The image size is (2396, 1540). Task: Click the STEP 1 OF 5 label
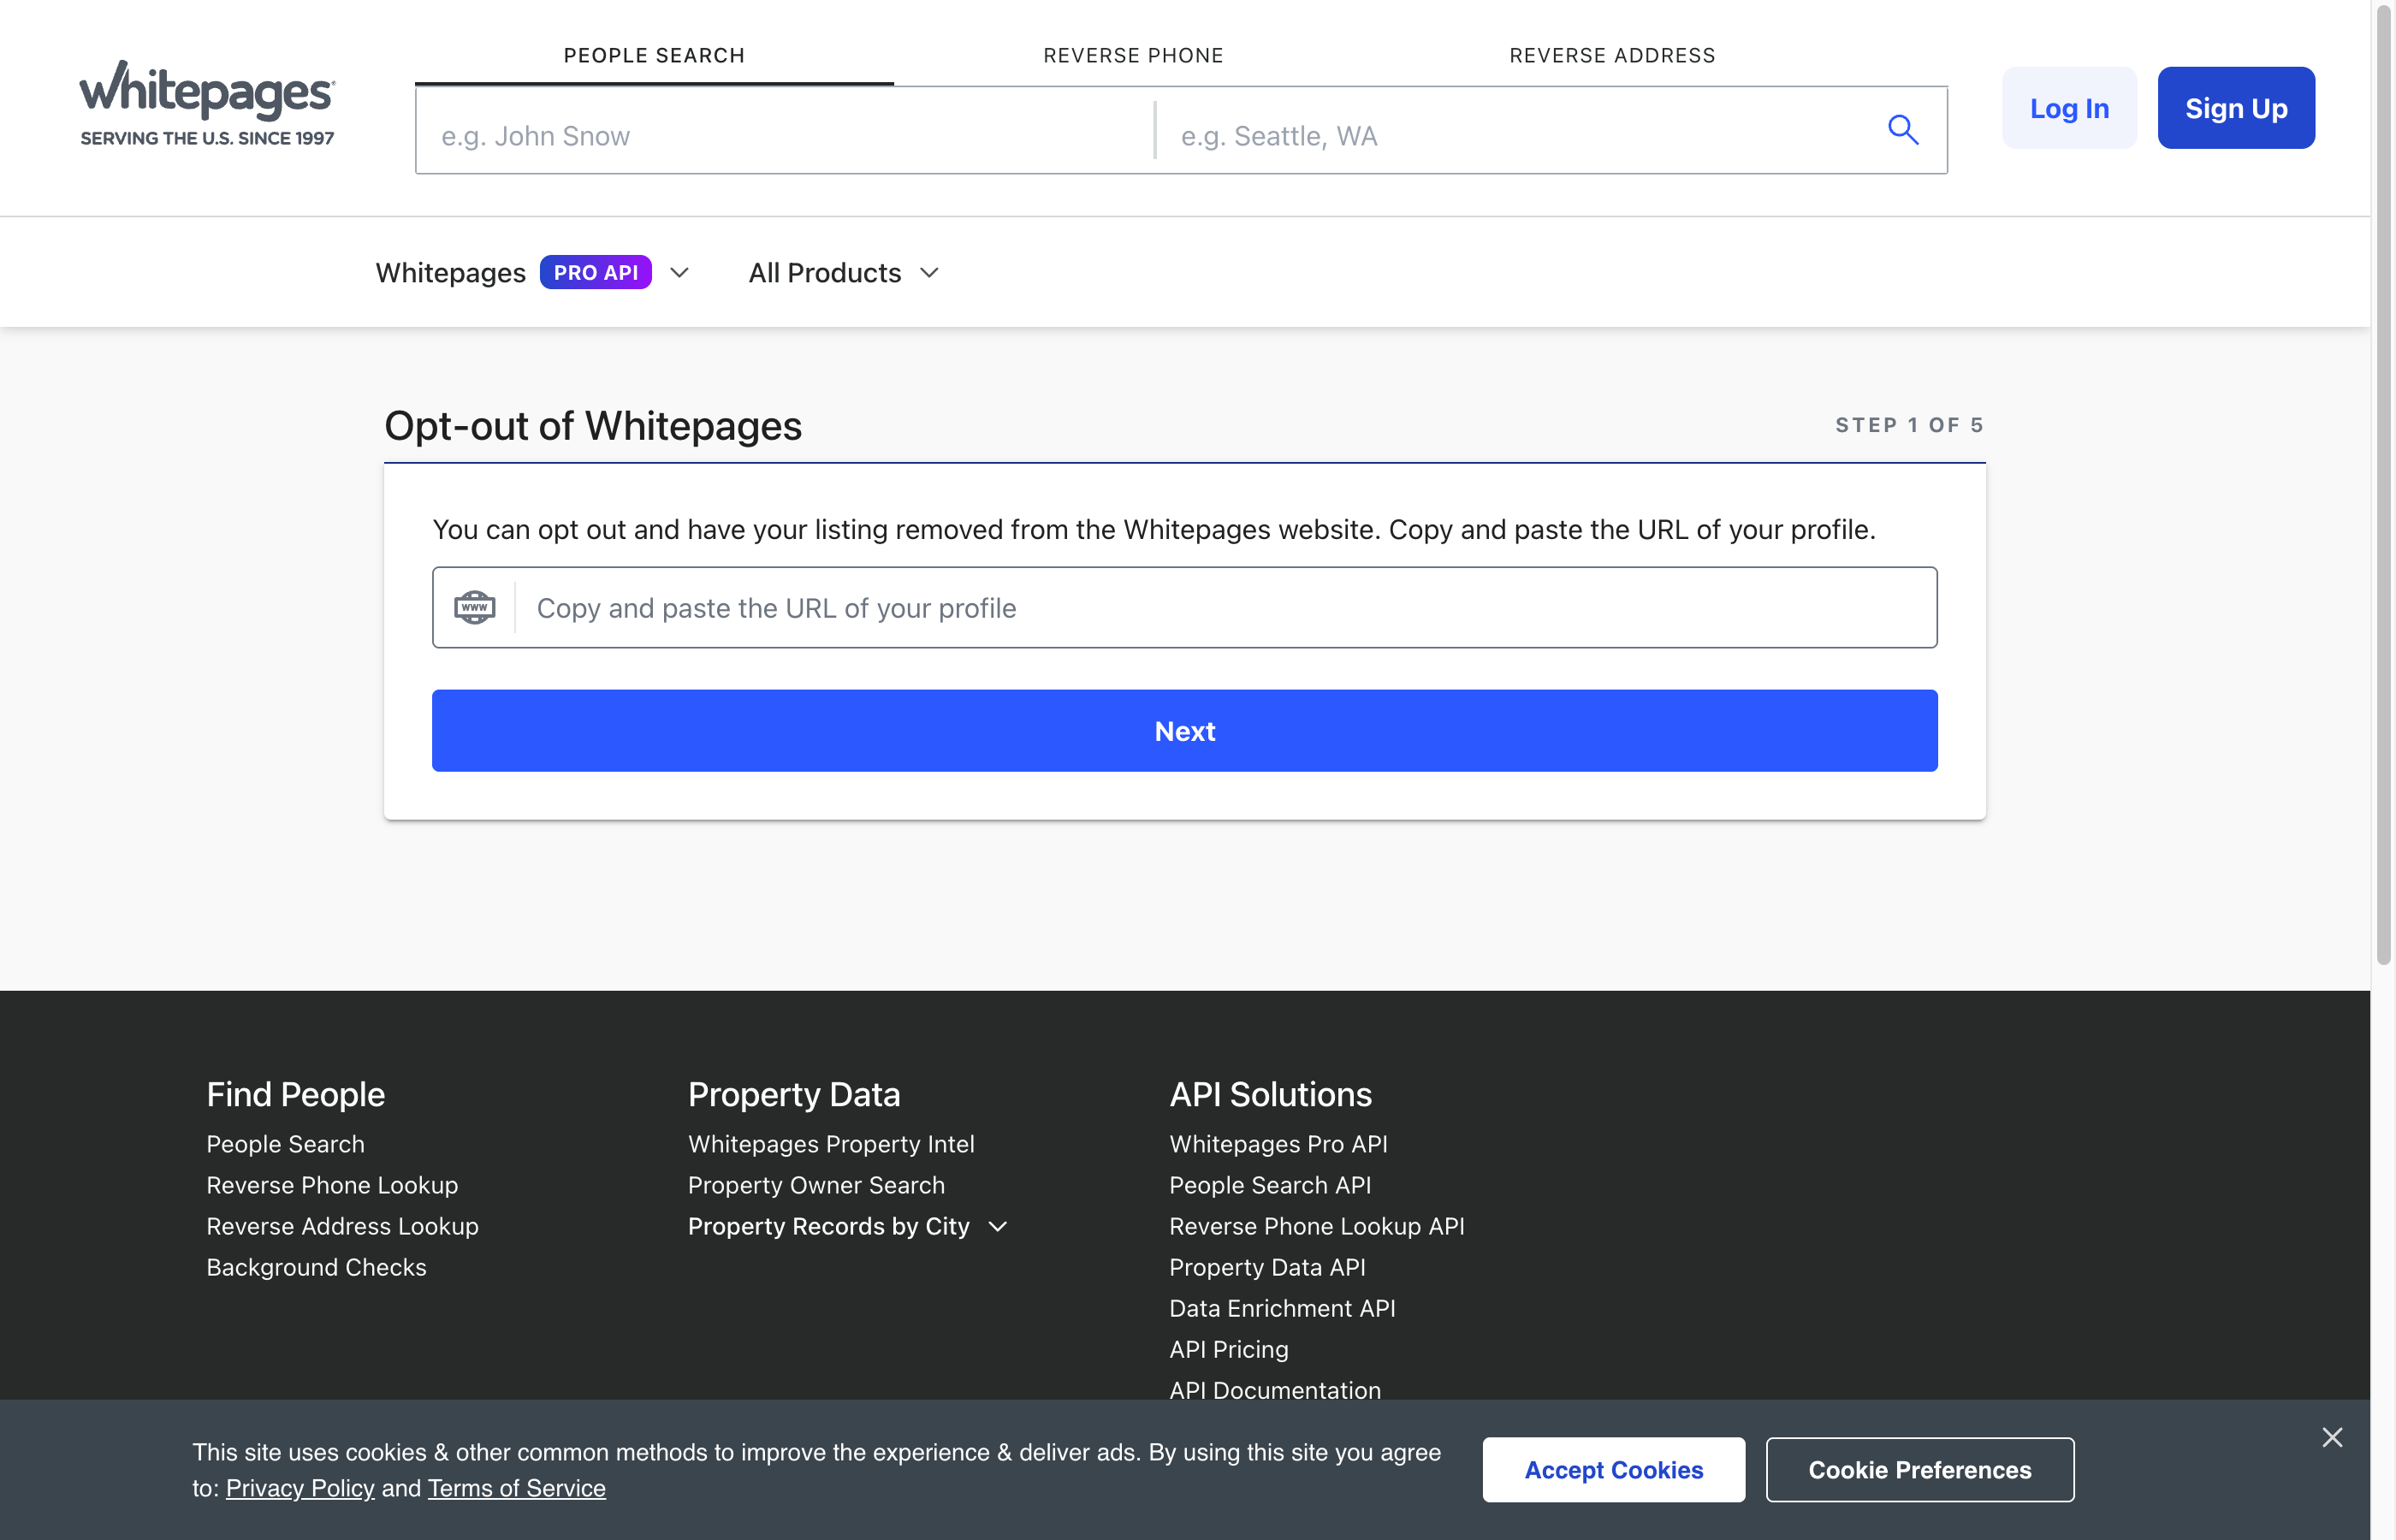tap(1910, 425)
